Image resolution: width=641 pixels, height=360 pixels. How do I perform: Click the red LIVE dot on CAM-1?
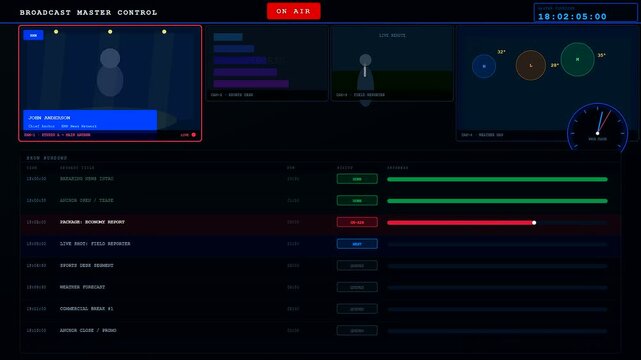click(194, 135)
